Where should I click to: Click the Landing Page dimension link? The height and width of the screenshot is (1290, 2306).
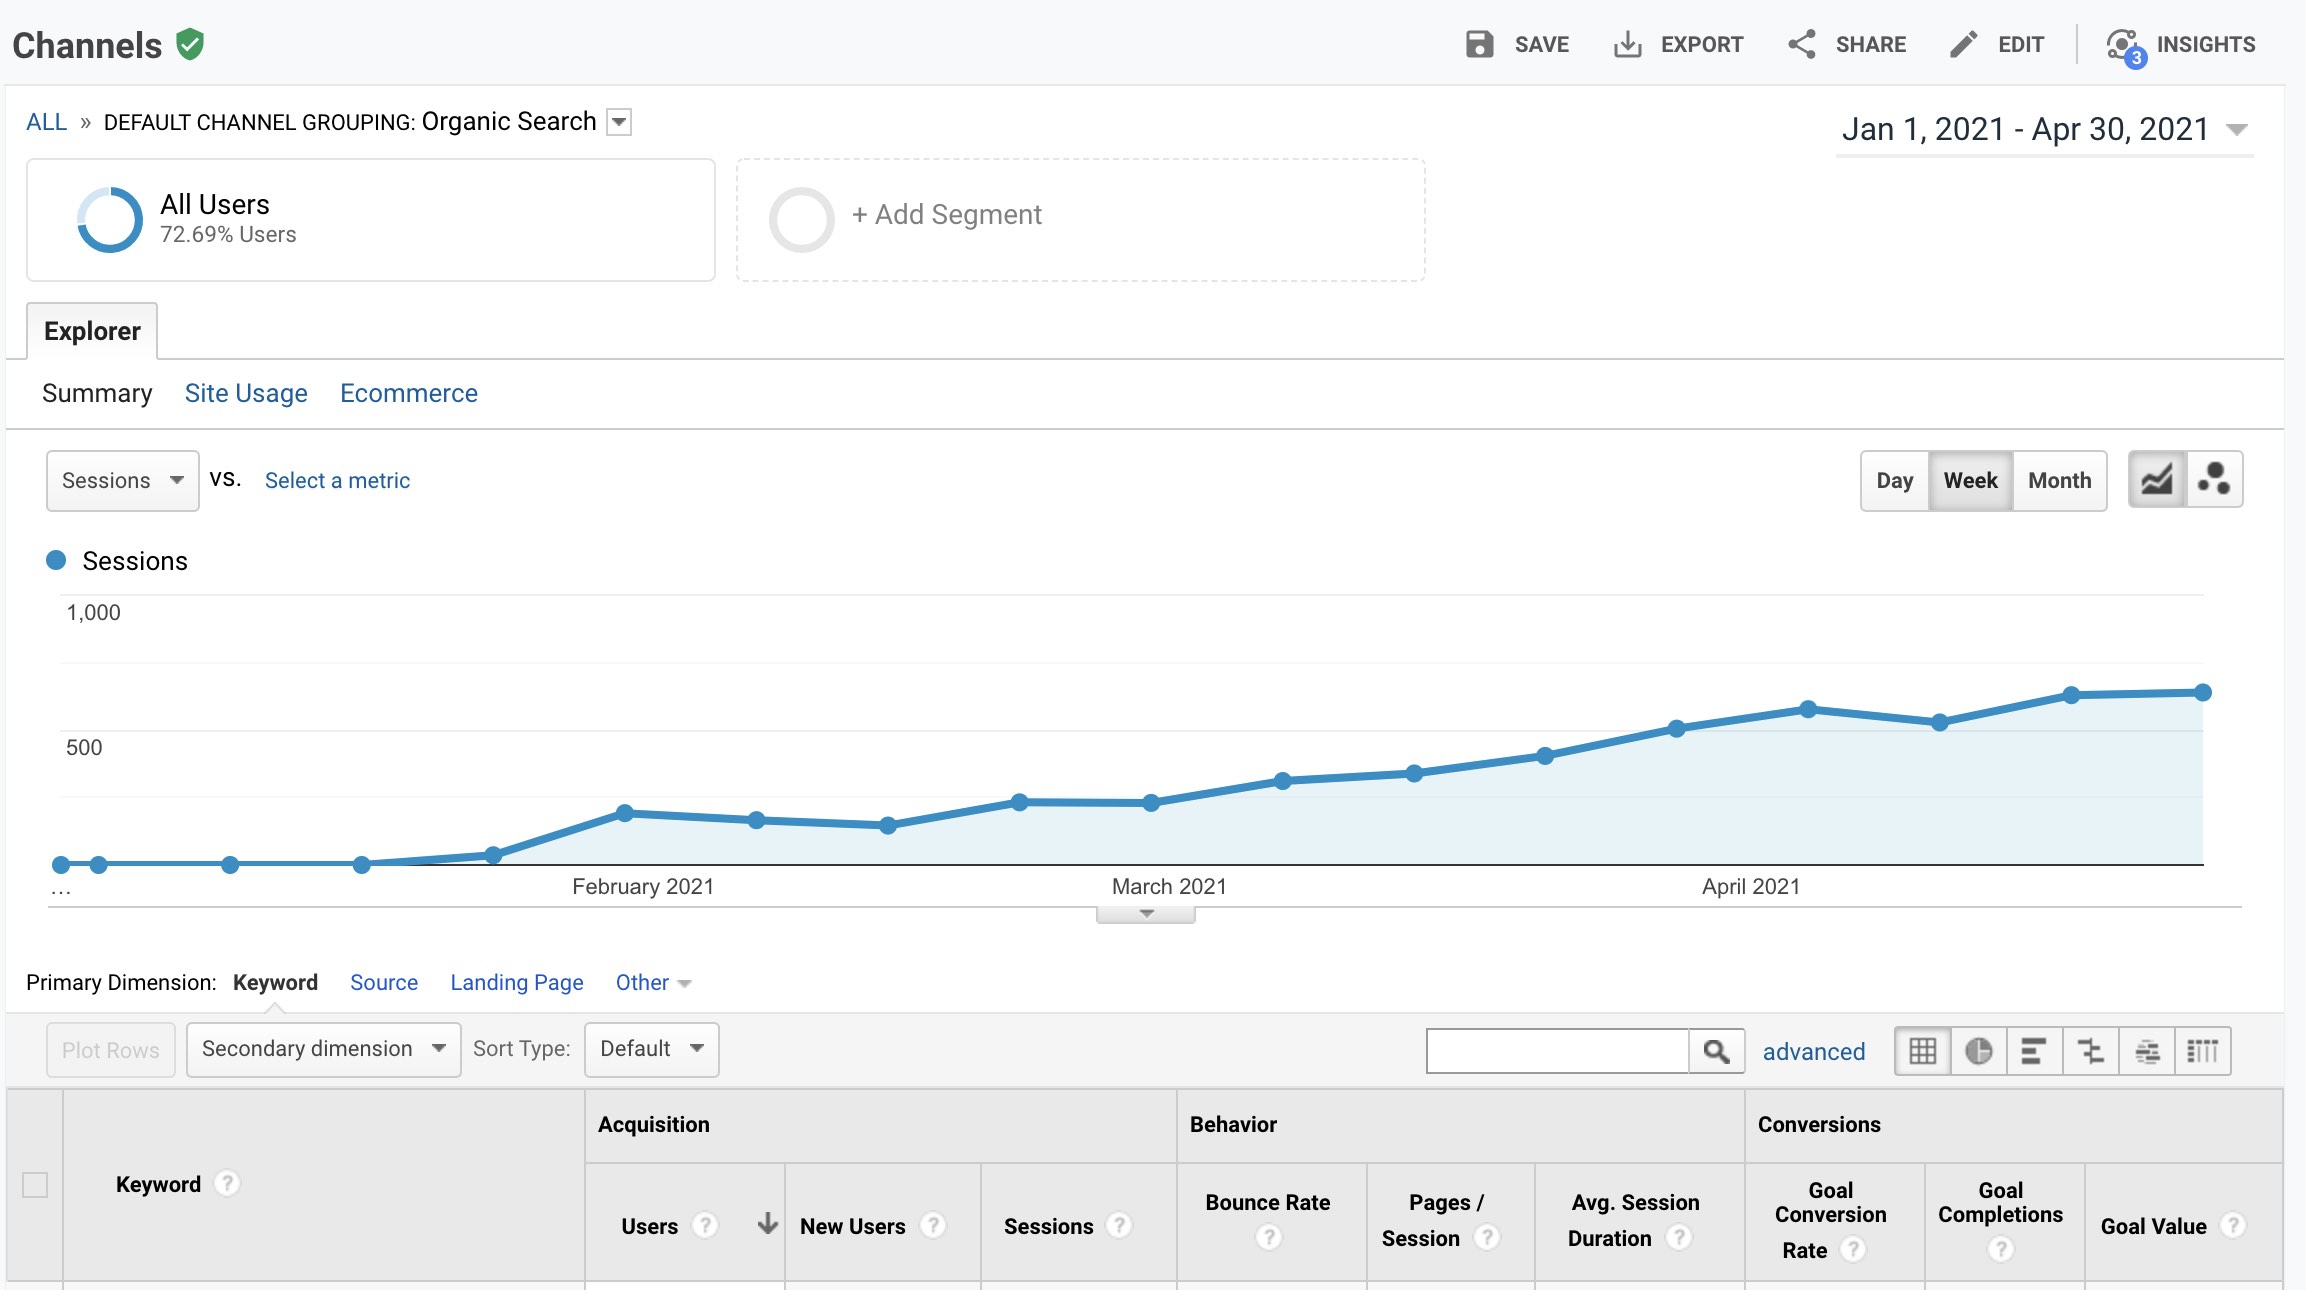coord(516,982)
